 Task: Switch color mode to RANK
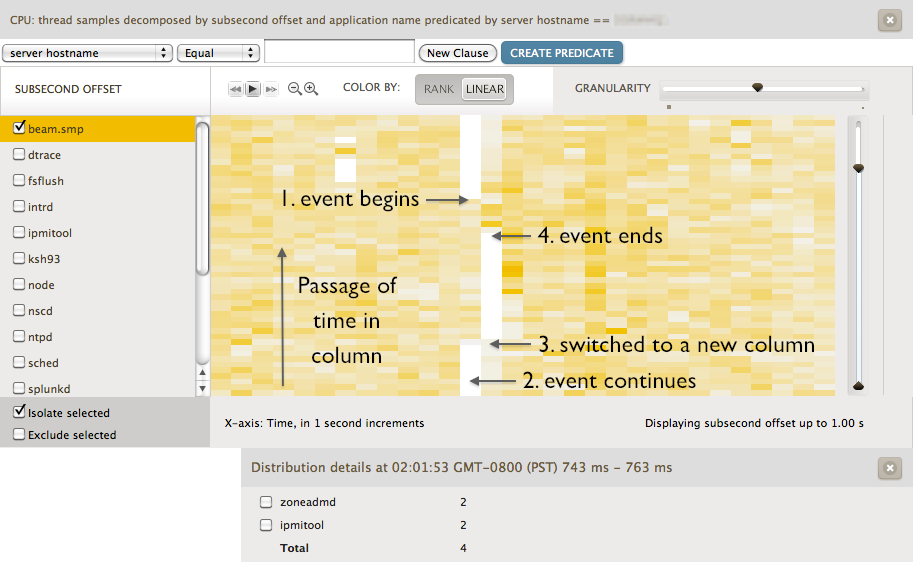point(438,89)
